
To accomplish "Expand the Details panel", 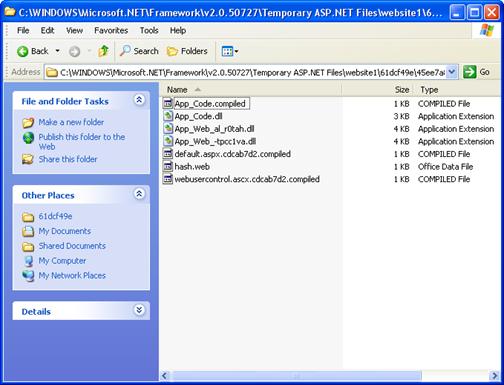I will (139, 310).
